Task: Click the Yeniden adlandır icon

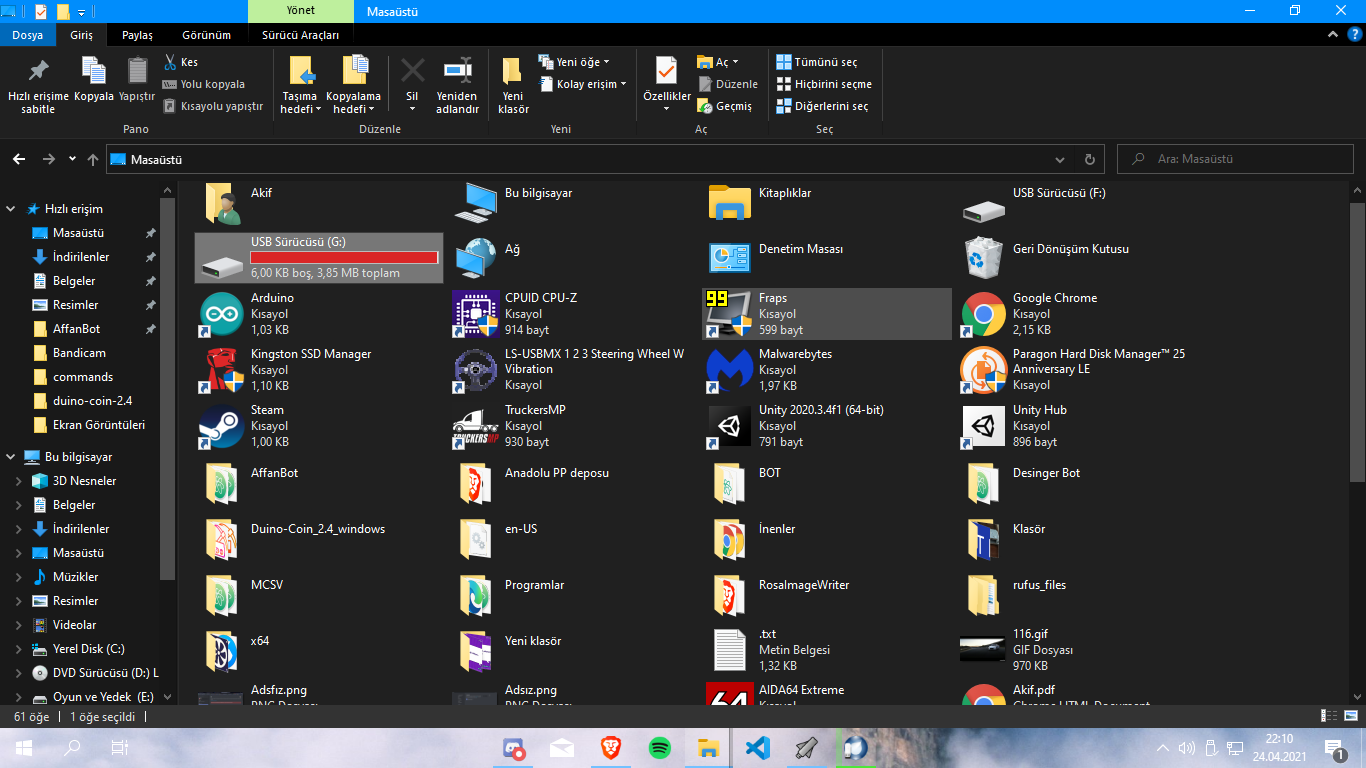Action: pyautogui.click(x=458, y=71)
